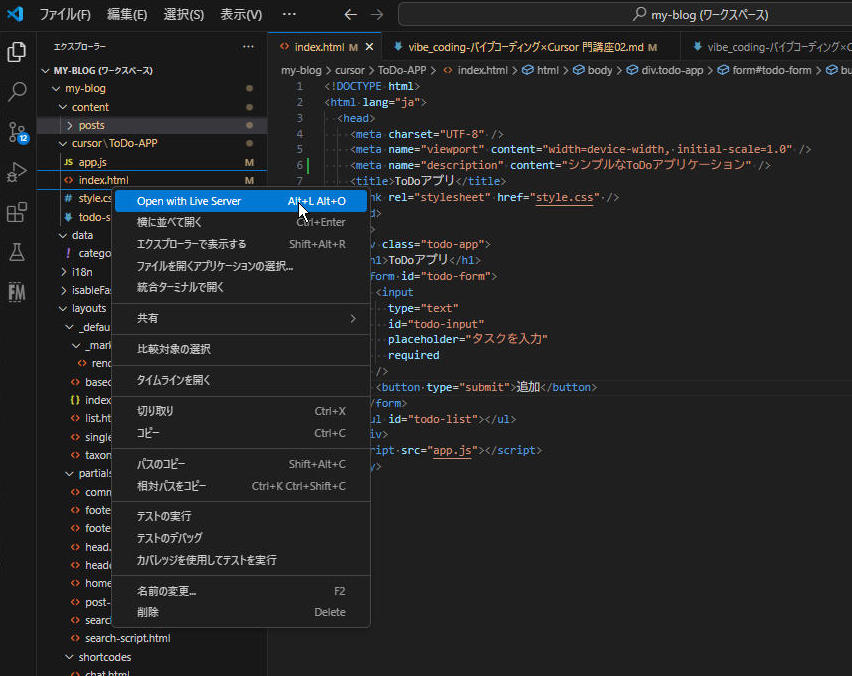Close the index.html editor tab
The image size is (852, 676).
pyautogui.click(x=369, y=47)
